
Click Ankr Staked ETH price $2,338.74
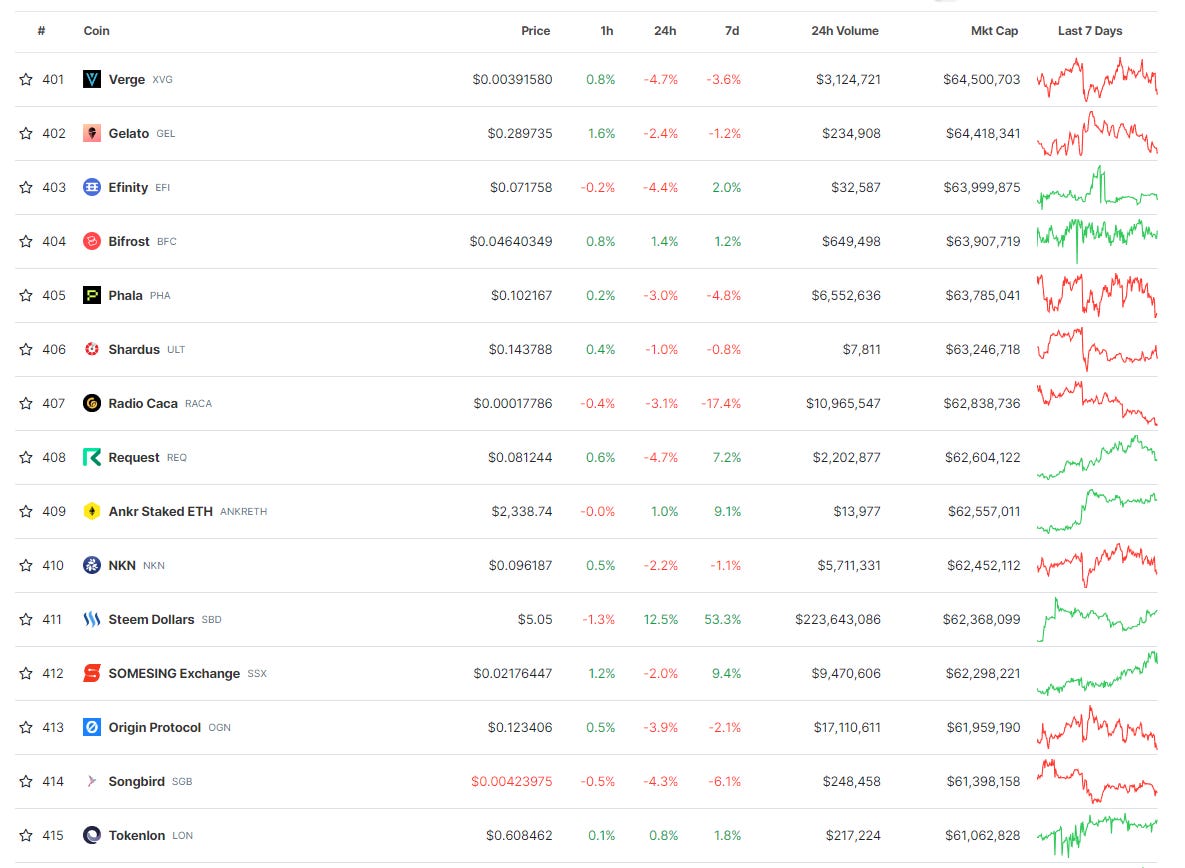click(521, 511)
